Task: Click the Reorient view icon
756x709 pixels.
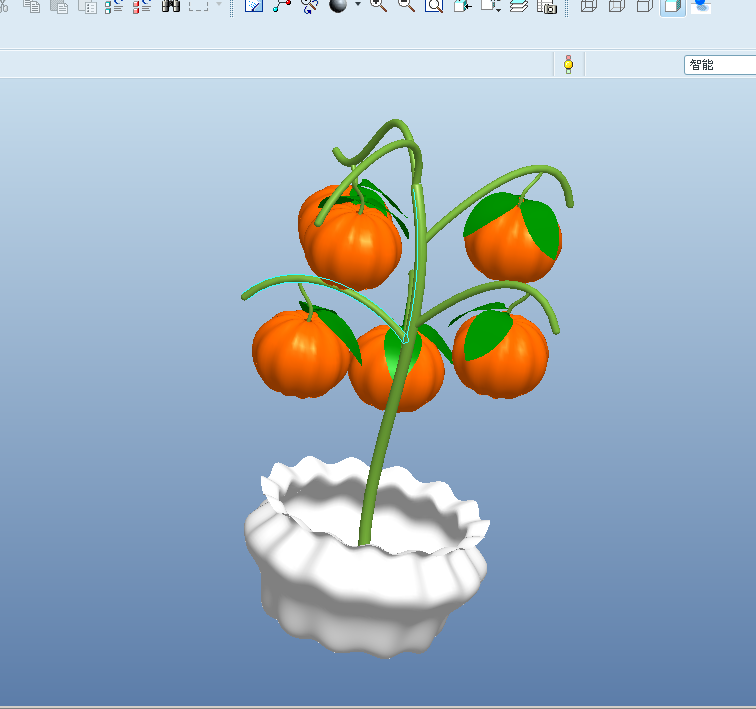Action: (x=462, y=6)
